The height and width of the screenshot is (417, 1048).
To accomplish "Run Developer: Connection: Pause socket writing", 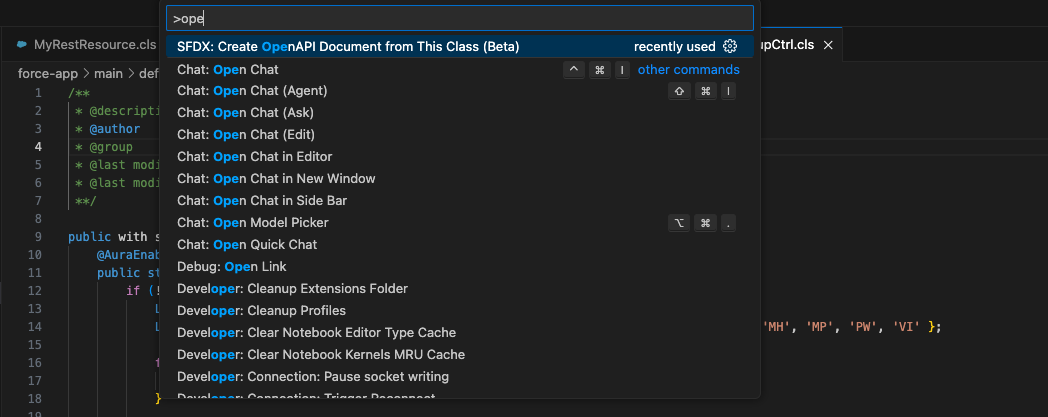I will (x=460, y=376).
